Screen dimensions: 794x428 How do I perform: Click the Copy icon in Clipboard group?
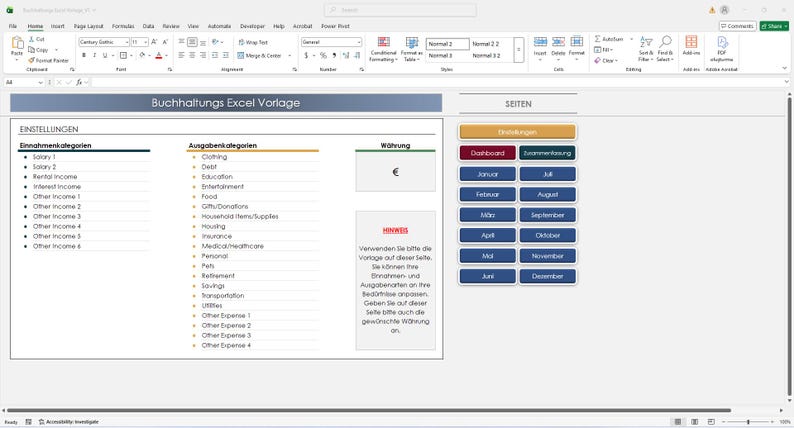31,50
